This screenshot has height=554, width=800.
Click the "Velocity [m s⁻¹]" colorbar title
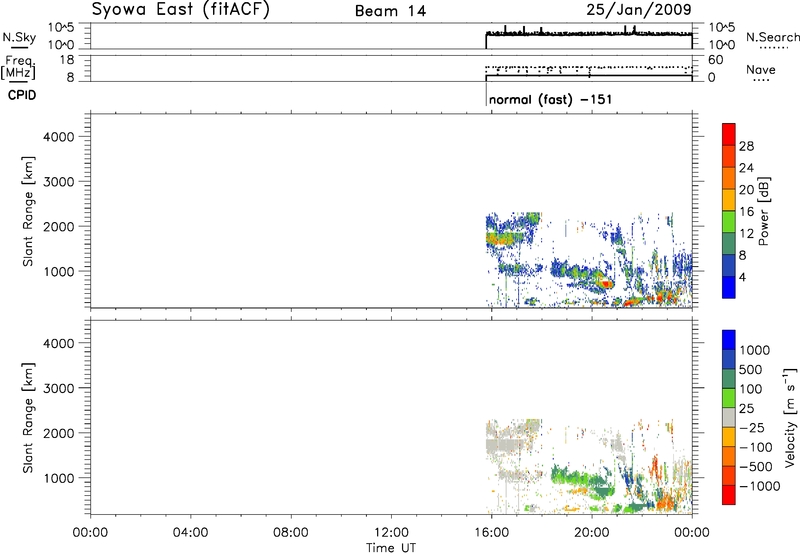[x=790, y=417]
